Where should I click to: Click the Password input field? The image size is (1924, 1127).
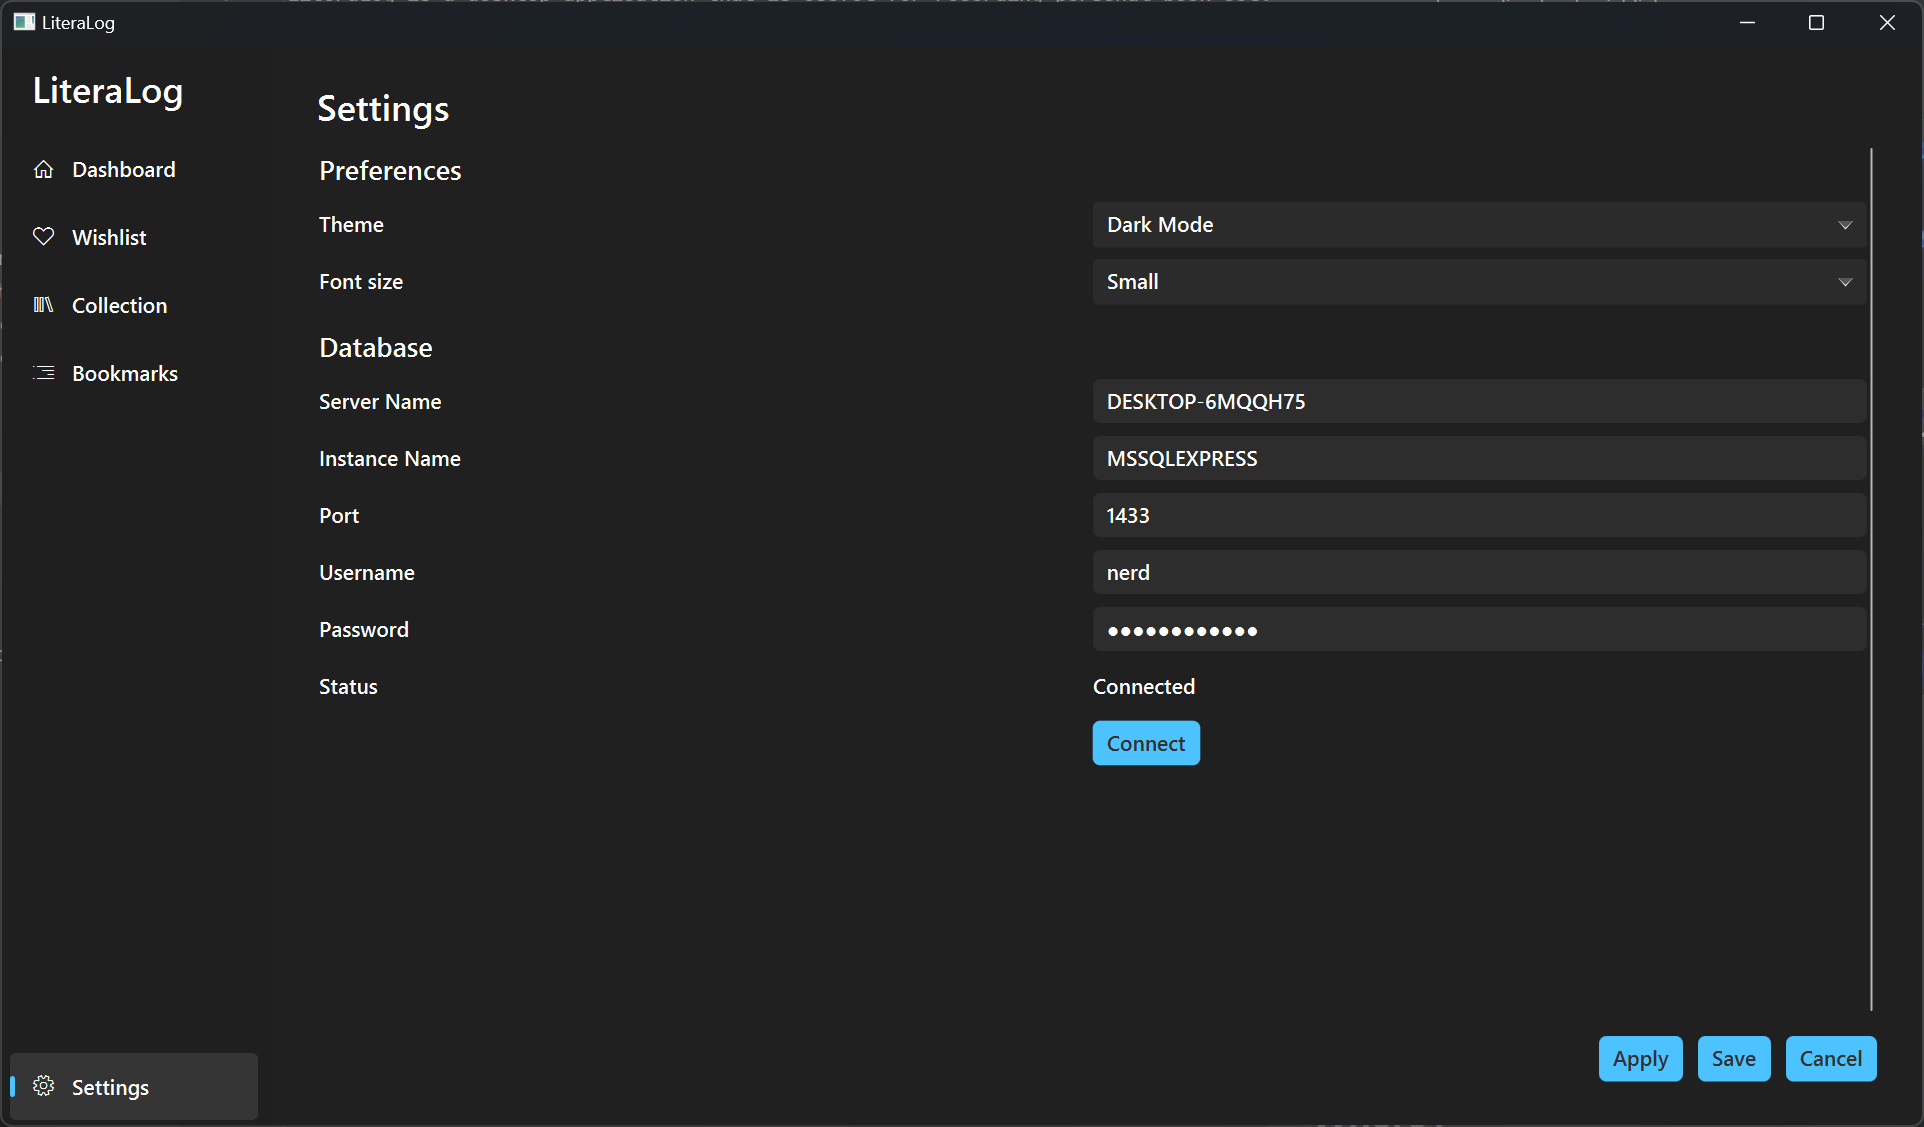pos(1479,629)
